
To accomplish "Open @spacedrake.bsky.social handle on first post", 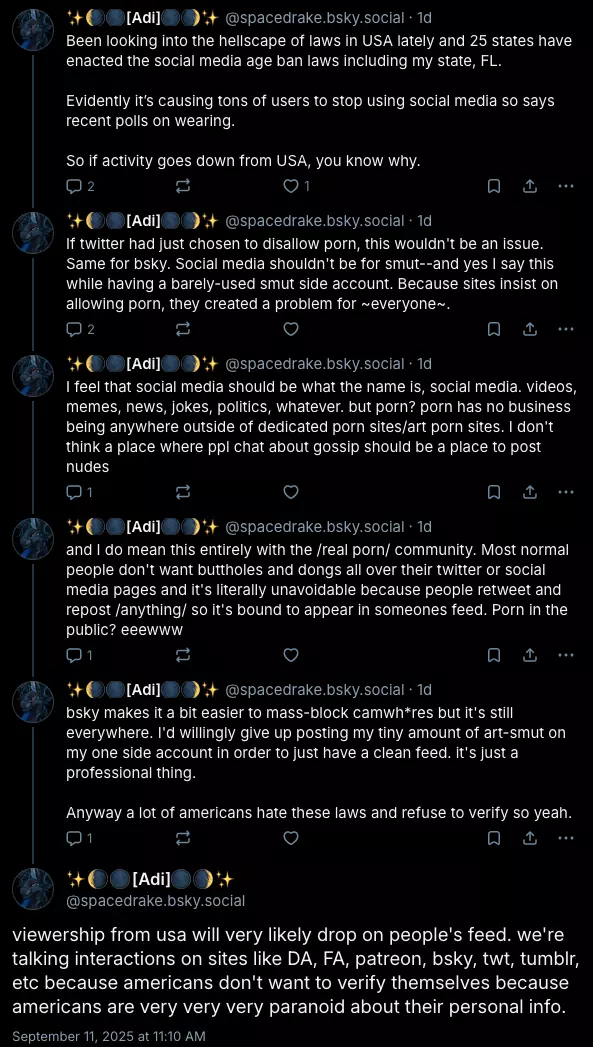I will tap(315, 17).
